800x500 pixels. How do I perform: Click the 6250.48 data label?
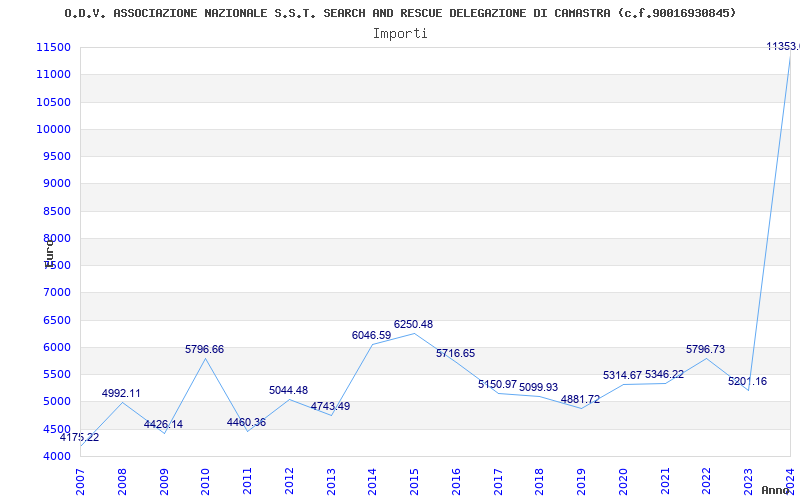click(x=413, y=324)
